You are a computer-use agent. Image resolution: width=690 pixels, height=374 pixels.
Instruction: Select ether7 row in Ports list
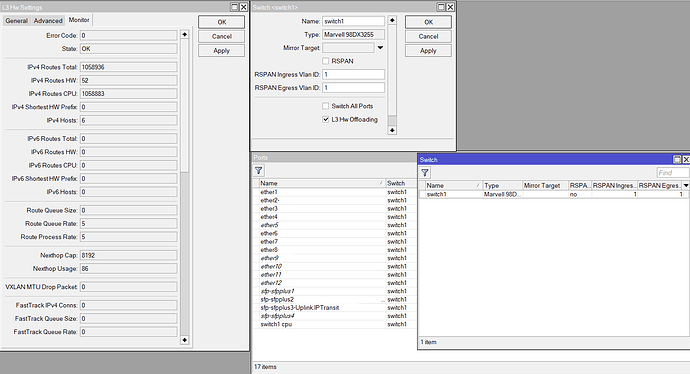tap(334, 242)
